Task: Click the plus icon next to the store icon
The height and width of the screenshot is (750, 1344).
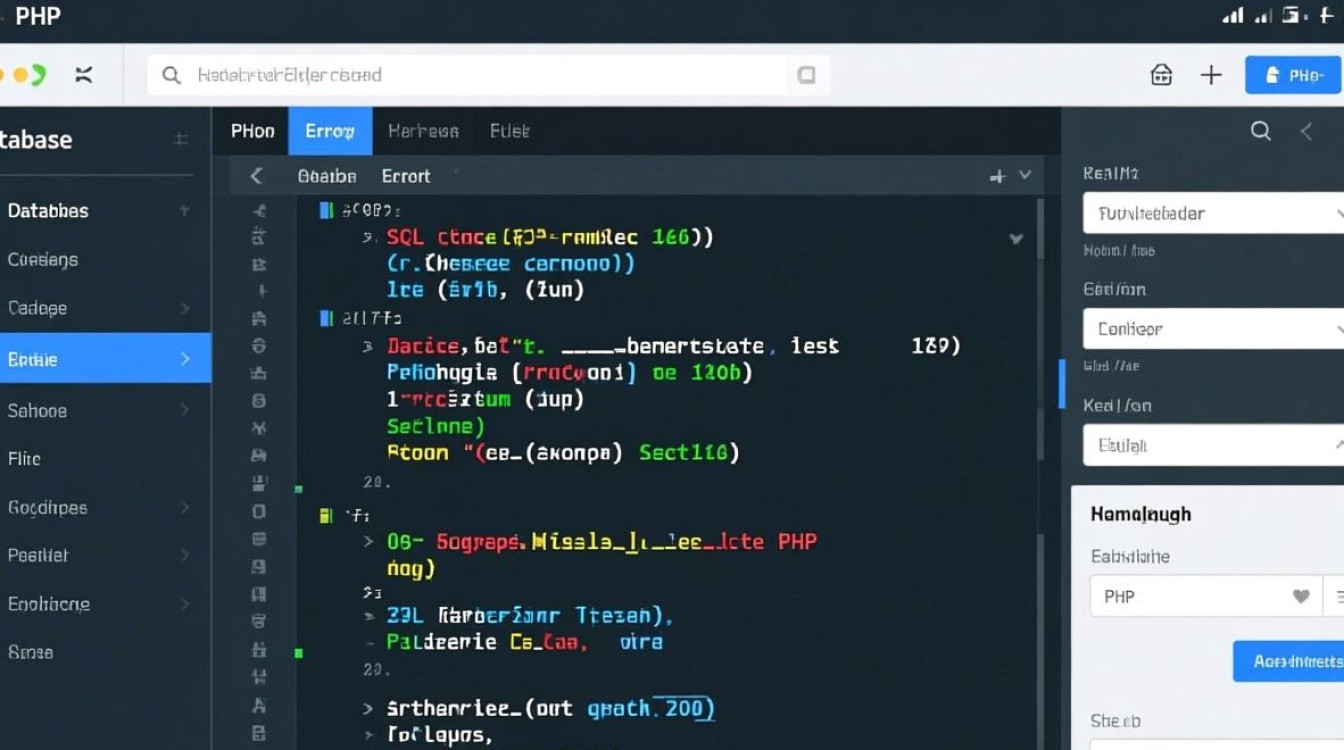Action: coord(1211,75)
